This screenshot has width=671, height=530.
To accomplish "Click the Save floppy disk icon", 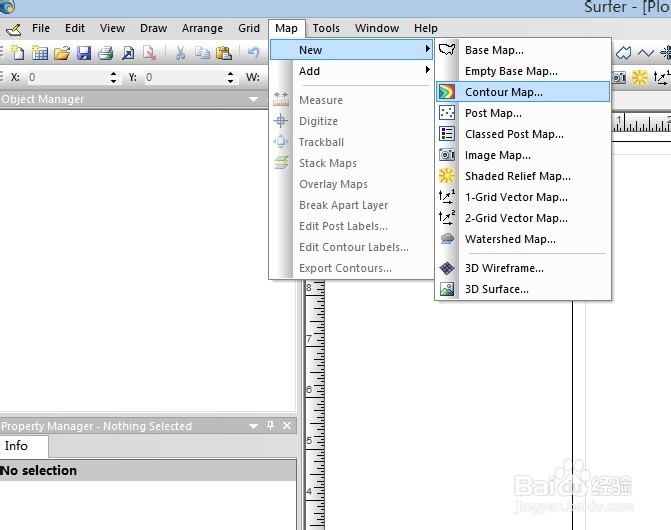I will pos(84,53).
